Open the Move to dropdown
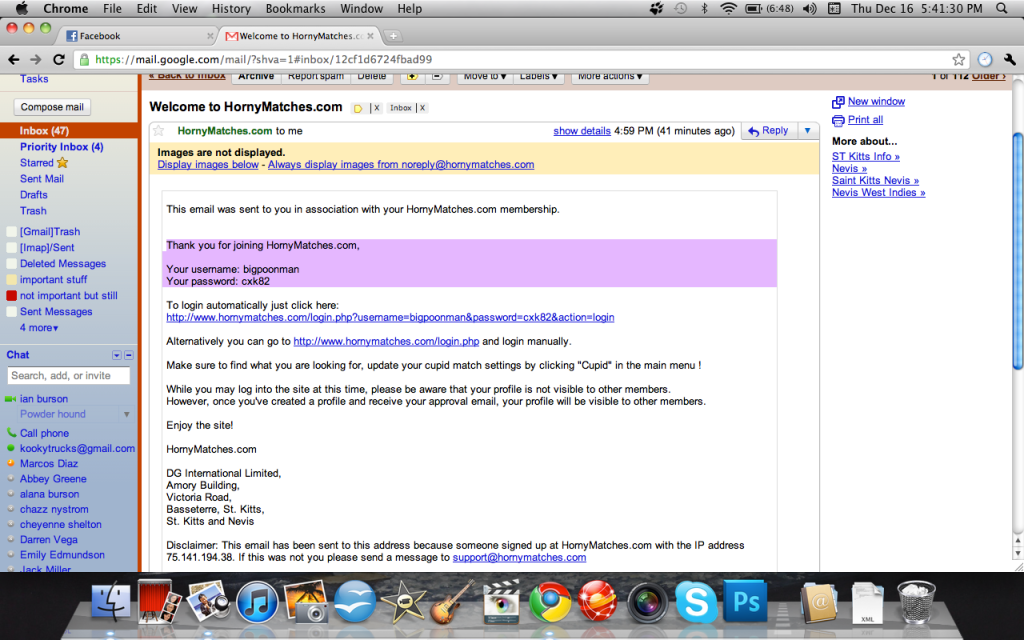1024x640 pixels. point(485,76)
